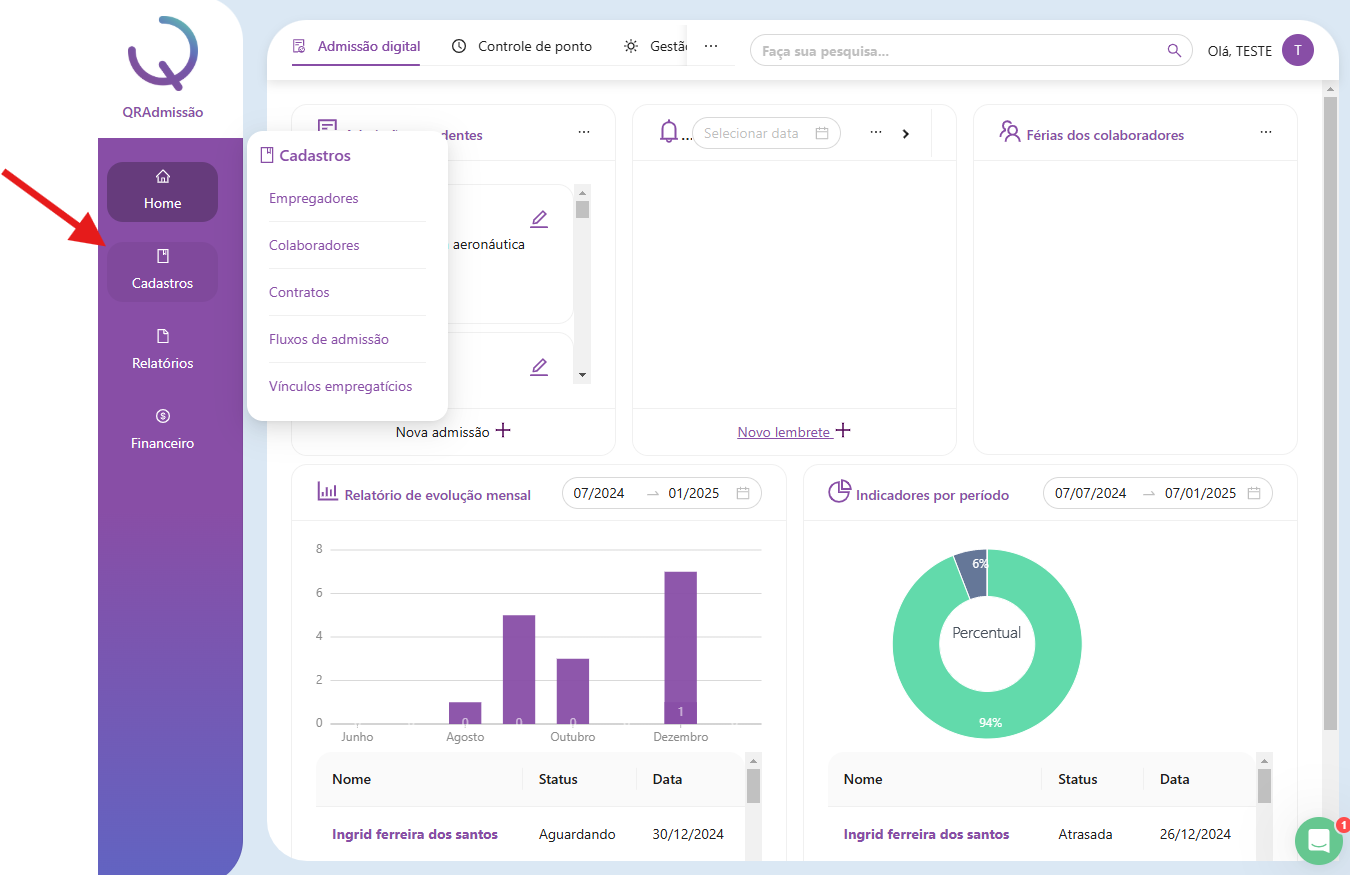
Task: Click the Home icon in sidebar
Action: 162,178
